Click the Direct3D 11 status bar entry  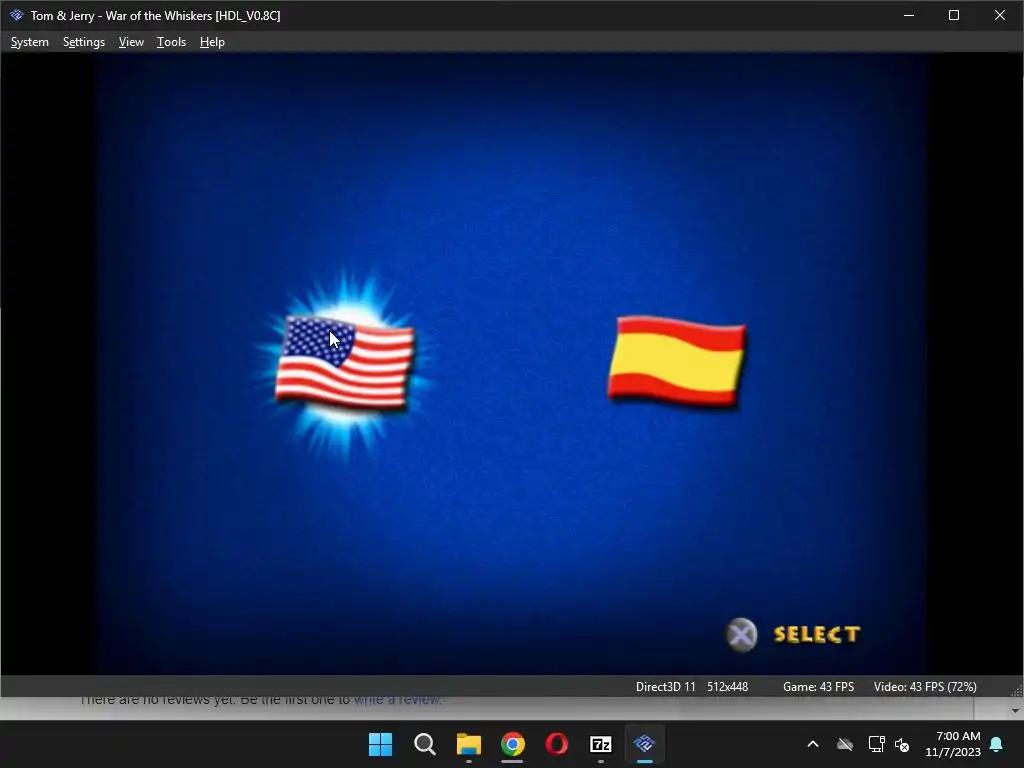click(x=665, y=687)
